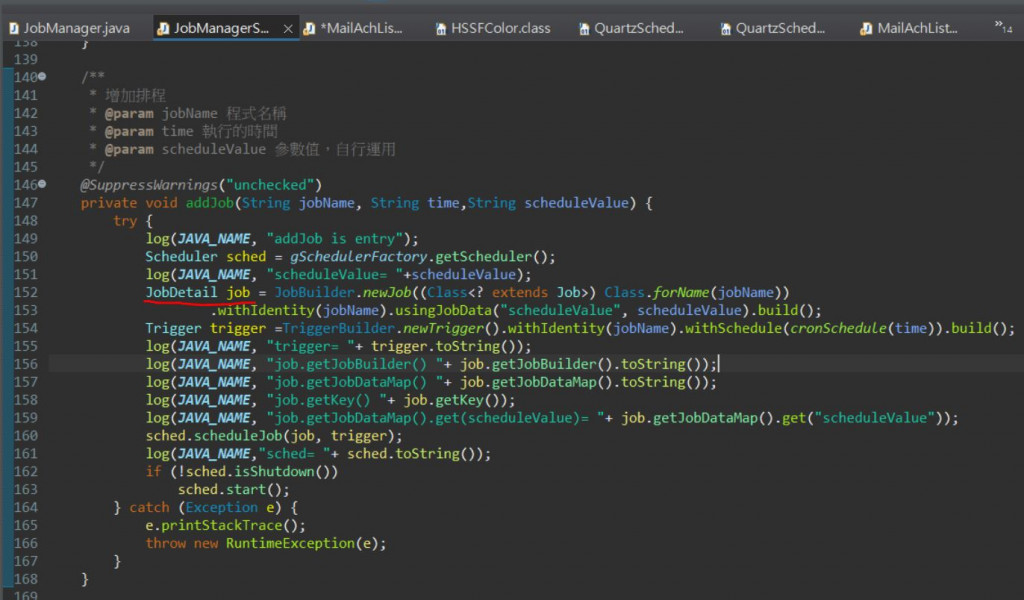Click line number 152 in the gutter
The height and width of the screenshot is (600, 1024).
point(25,292)
